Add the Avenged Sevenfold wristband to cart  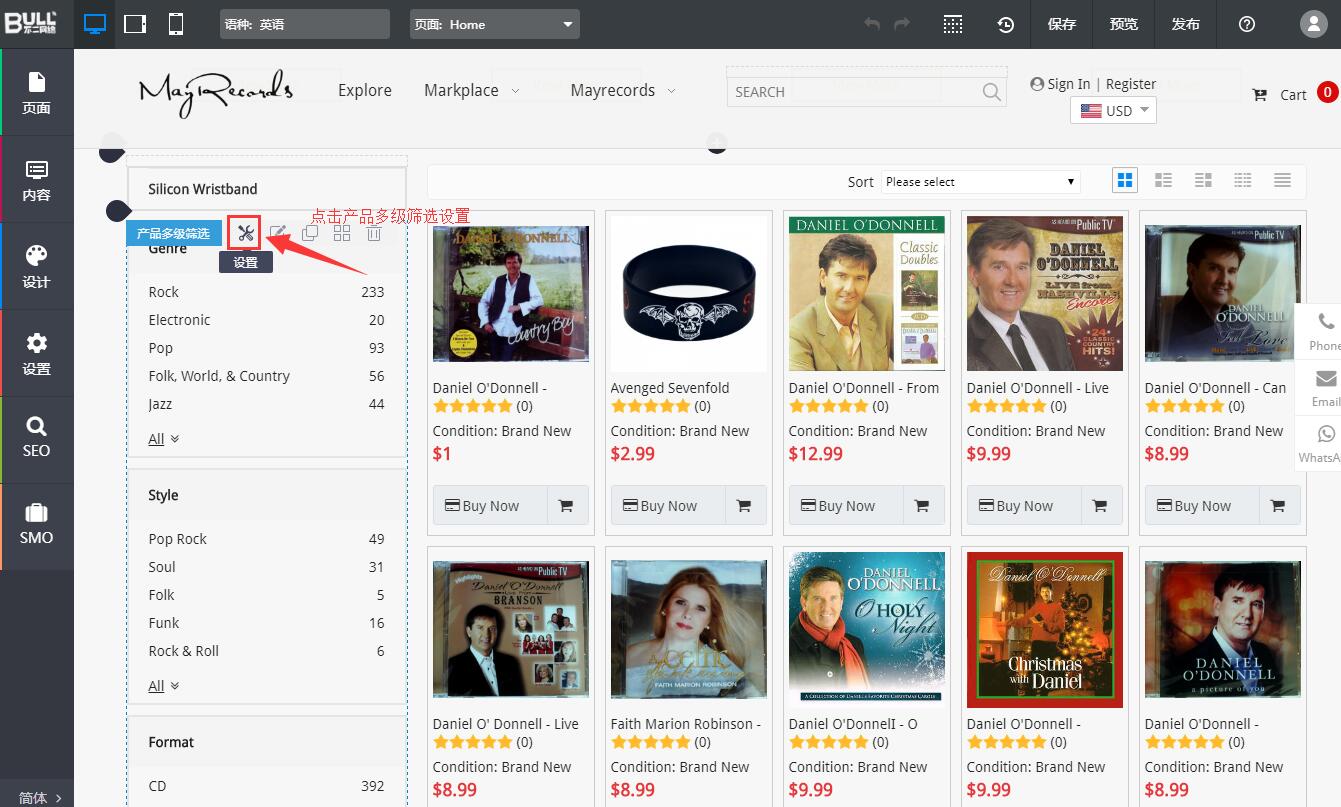743,506
